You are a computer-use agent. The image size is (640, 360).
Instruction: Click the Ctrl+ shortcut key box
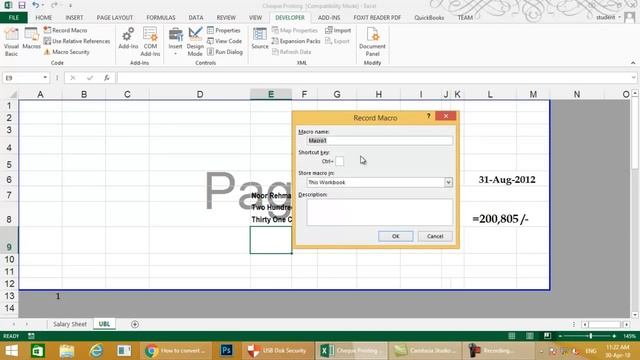(x=340, y=161)
